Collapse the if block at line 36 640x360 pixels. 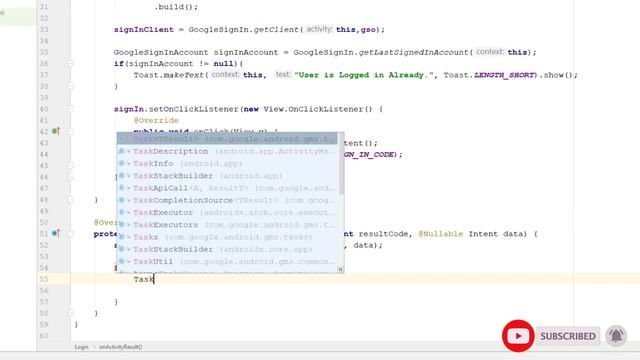pos(70,64)
